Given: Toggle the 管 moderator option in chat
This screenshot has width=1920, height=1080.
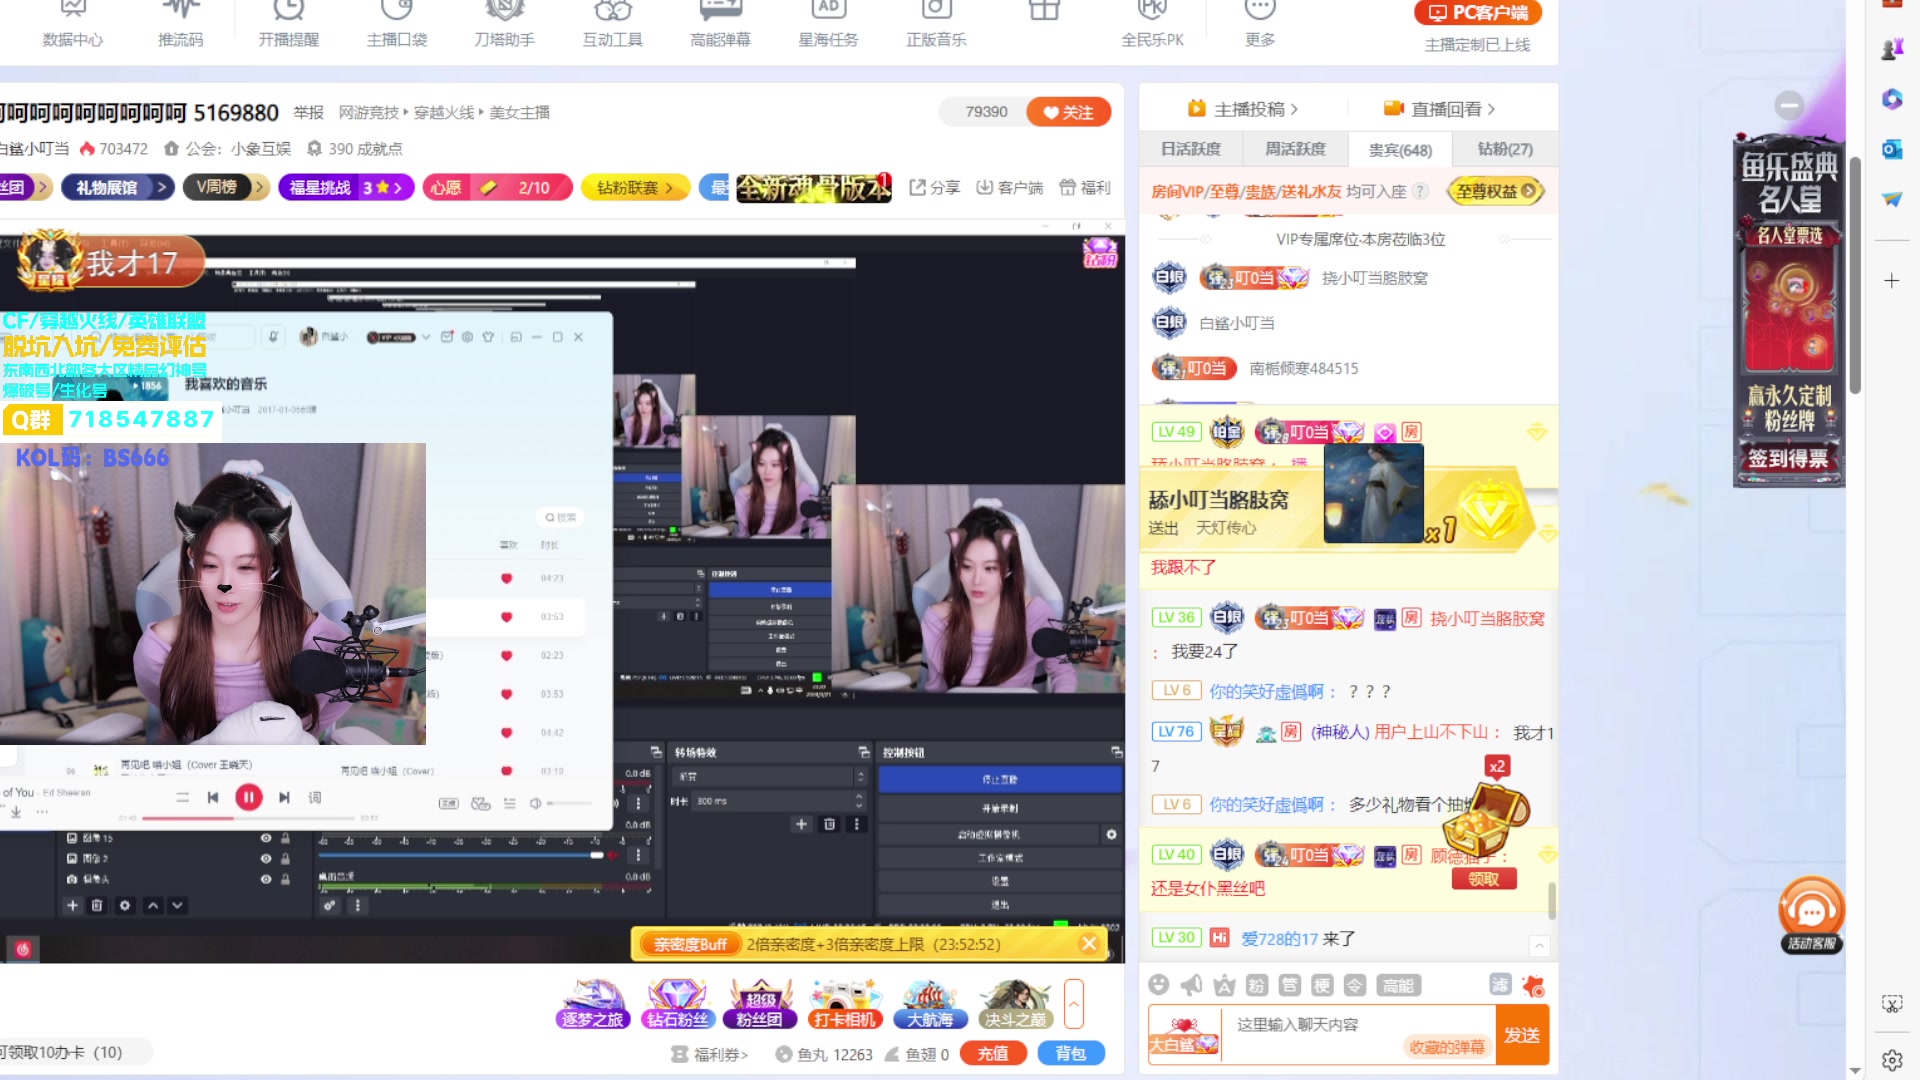Looking at the screenshot, I should [x=1290, y=985].
